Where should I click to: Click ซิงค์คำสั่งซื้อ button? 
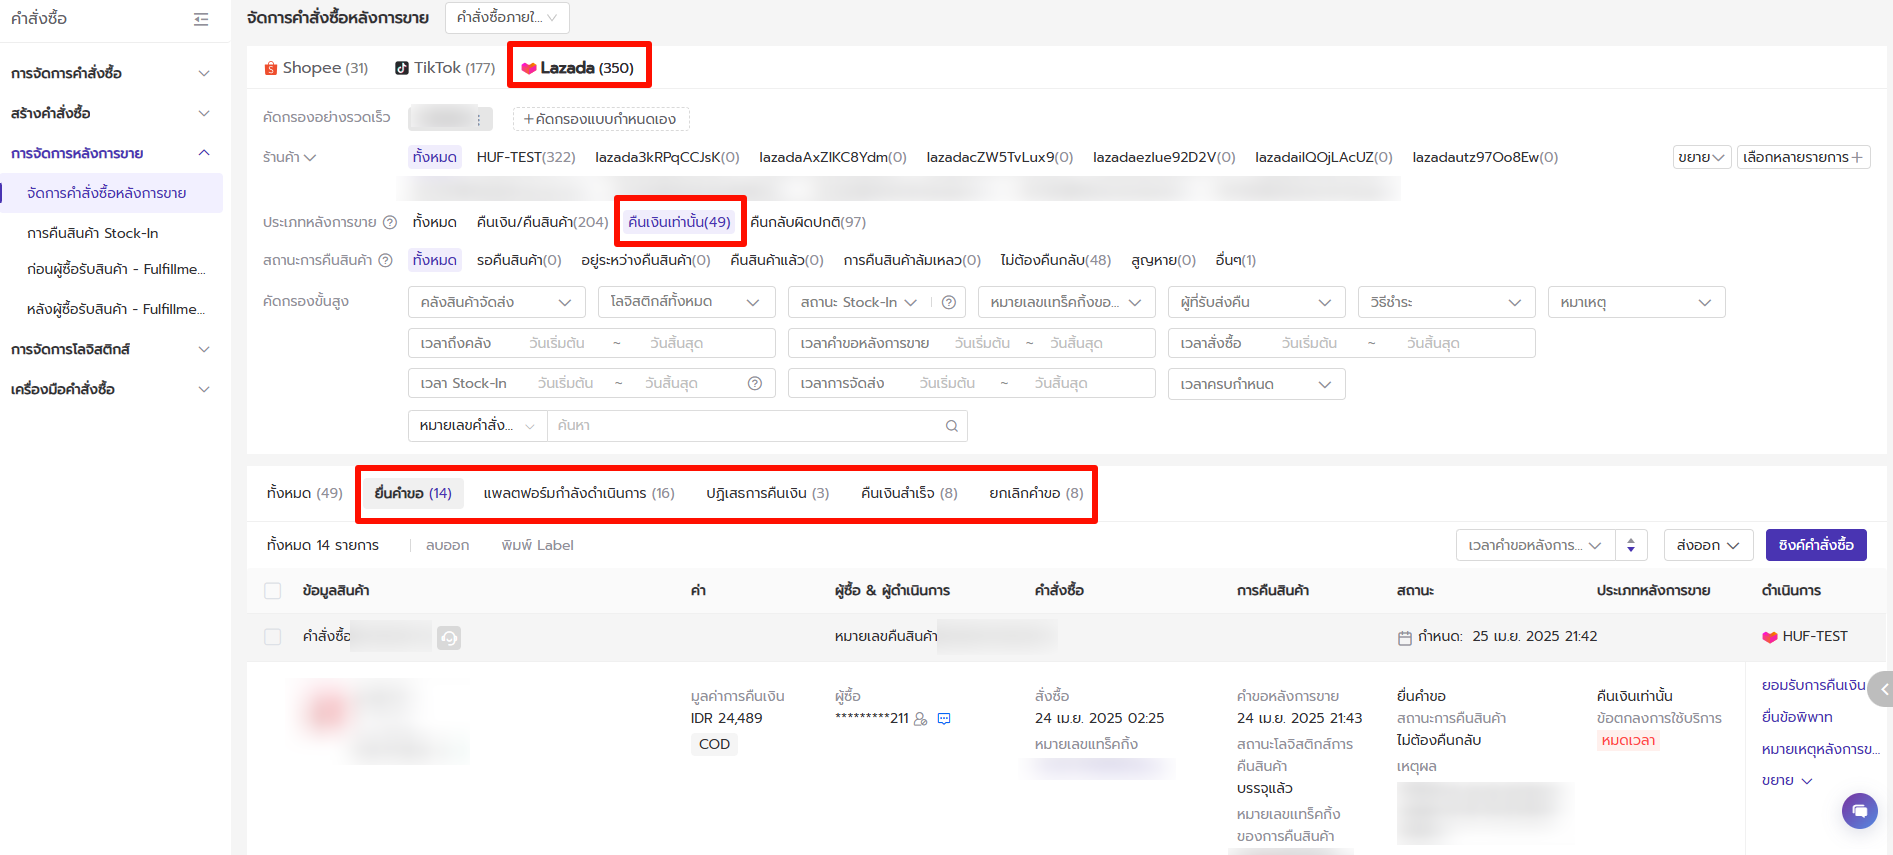[1816, 545]
